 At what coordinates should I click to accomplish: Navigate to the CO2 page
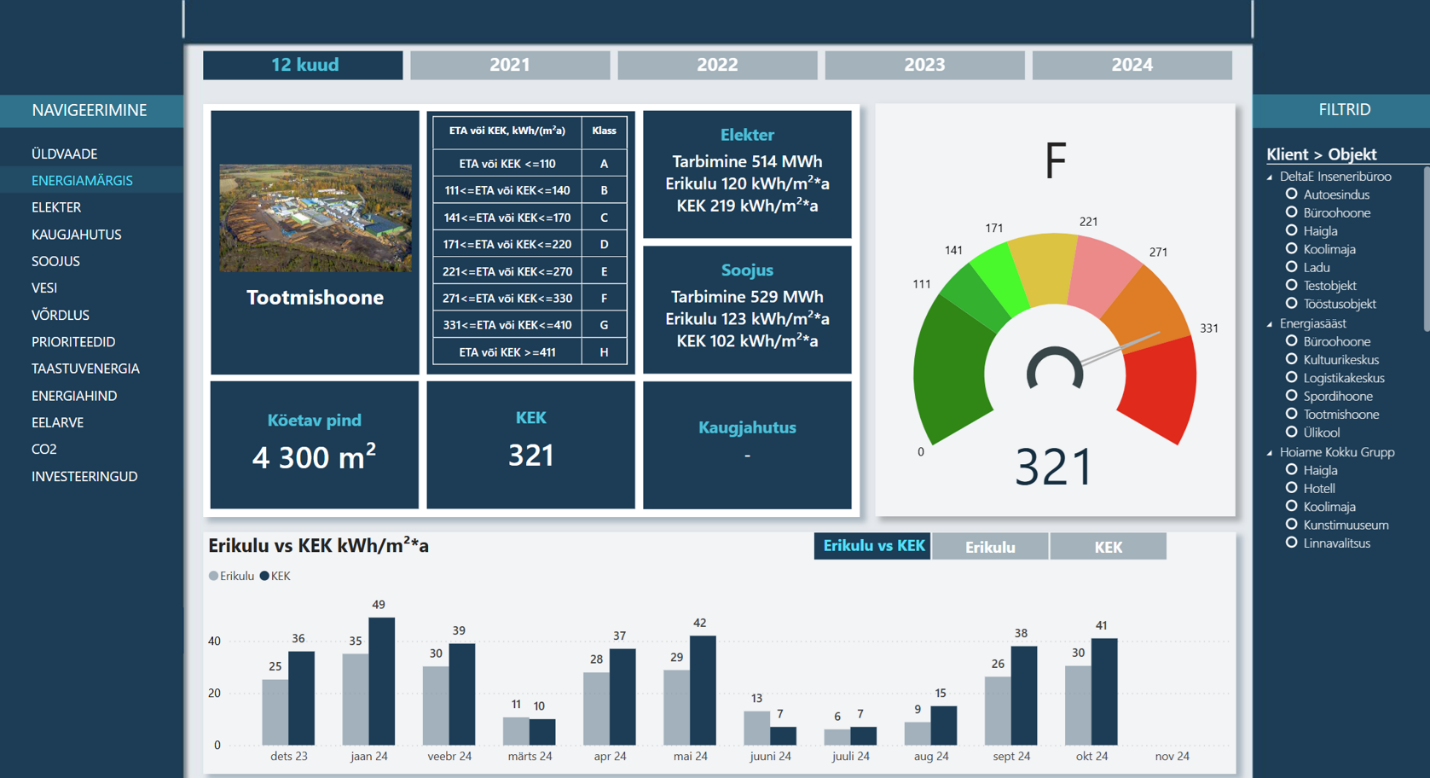pos(44,450)
